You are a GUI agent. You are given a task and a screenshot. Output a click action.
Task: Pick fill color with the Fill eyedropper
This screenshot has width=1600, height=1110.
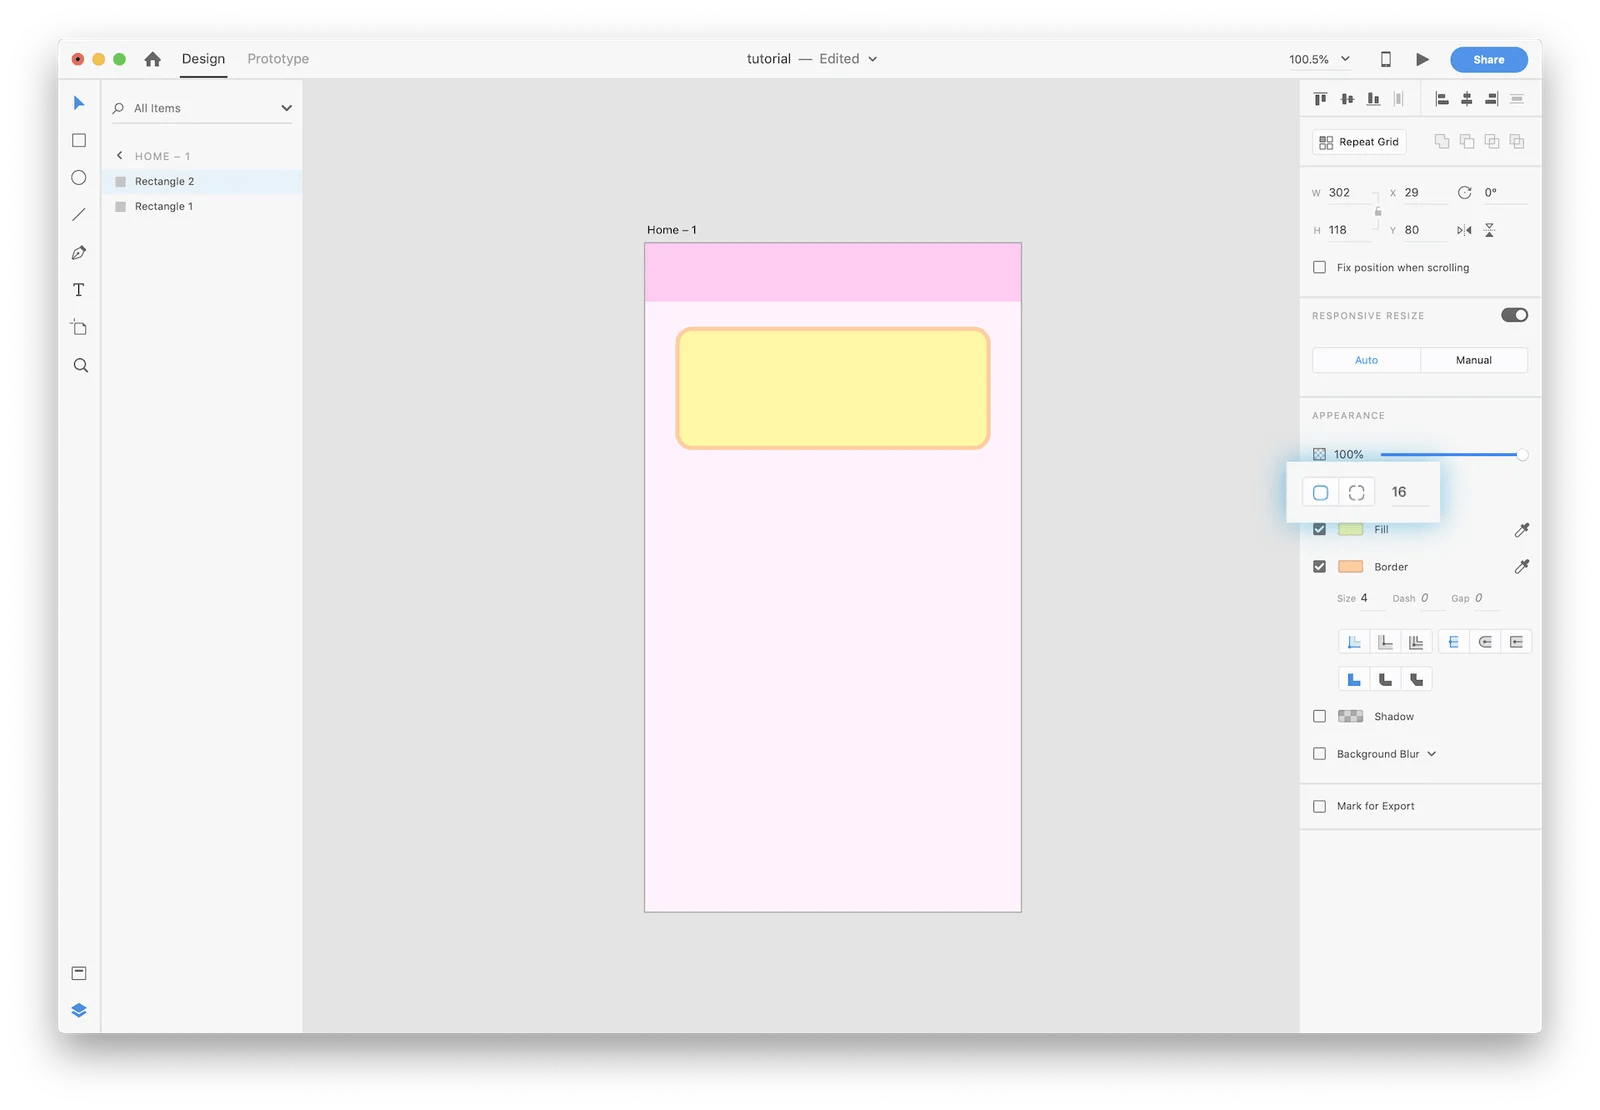[1522, 530]
